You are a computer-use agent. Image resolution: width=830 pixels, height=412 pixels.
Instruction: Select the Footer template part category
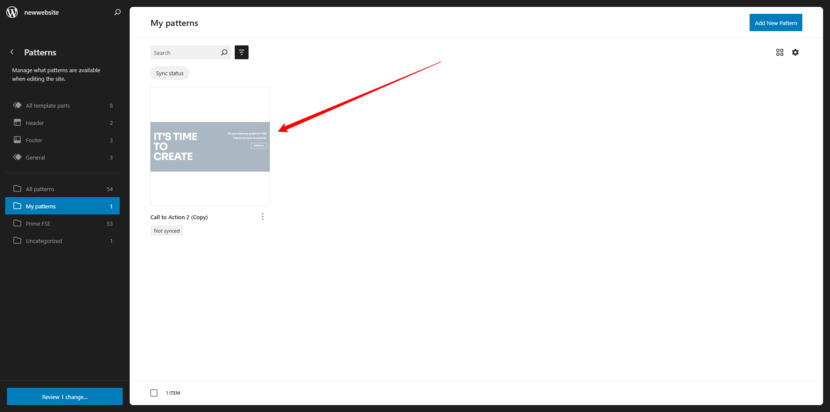click(x=62, y=140)
